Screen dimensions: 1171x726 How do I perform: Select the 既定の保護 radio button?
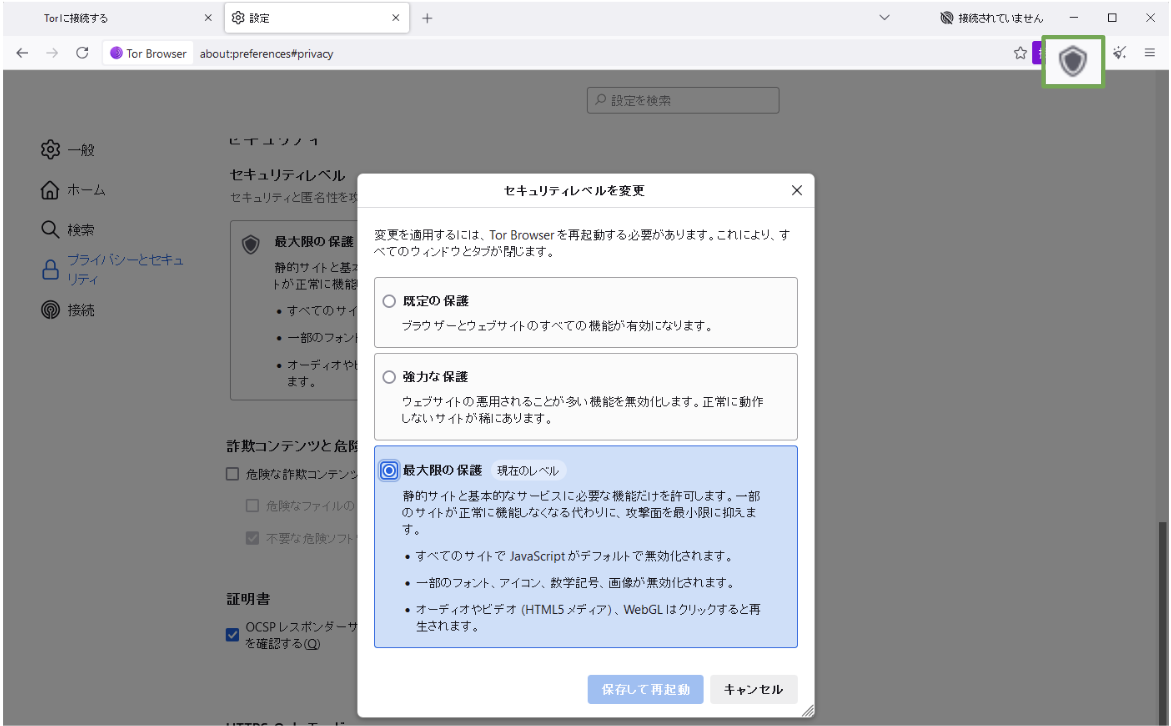click(x=387, y=301)
